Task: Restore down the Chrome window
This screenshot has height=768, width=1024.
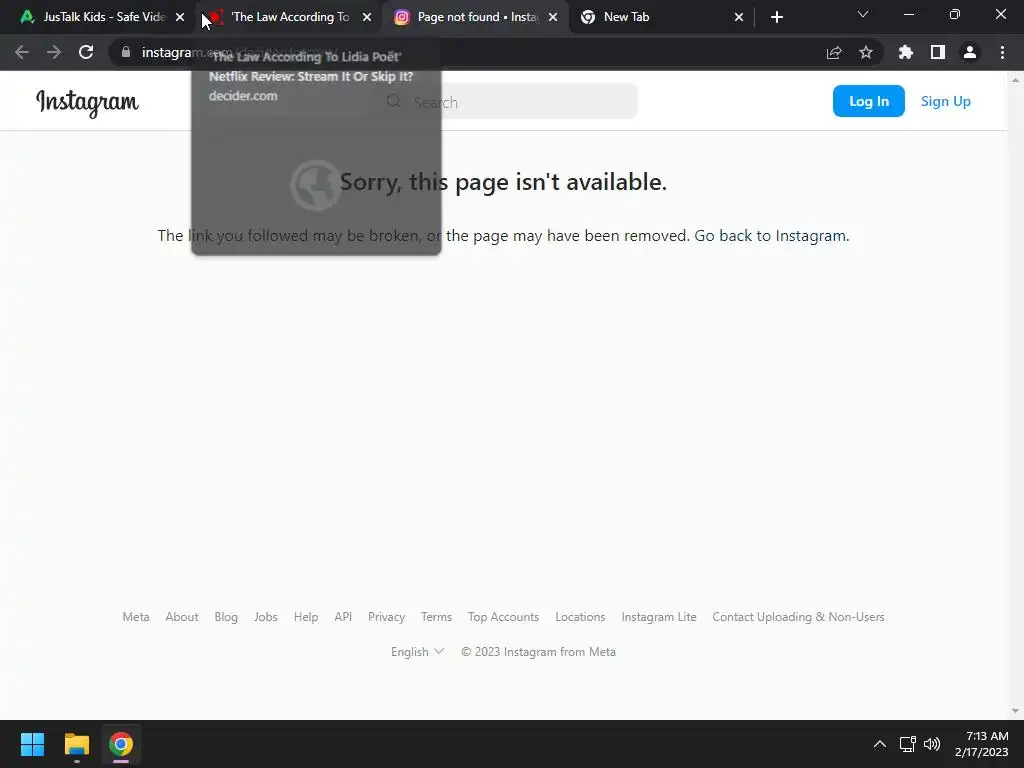Action: coord(955,14)
